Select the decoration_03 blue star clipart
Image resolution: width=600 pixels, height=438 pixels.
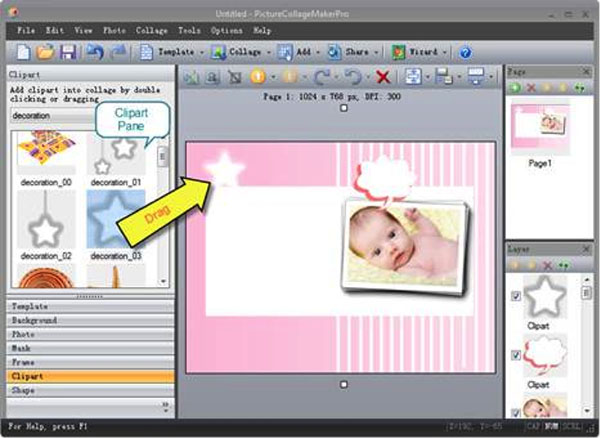point(116,222)
